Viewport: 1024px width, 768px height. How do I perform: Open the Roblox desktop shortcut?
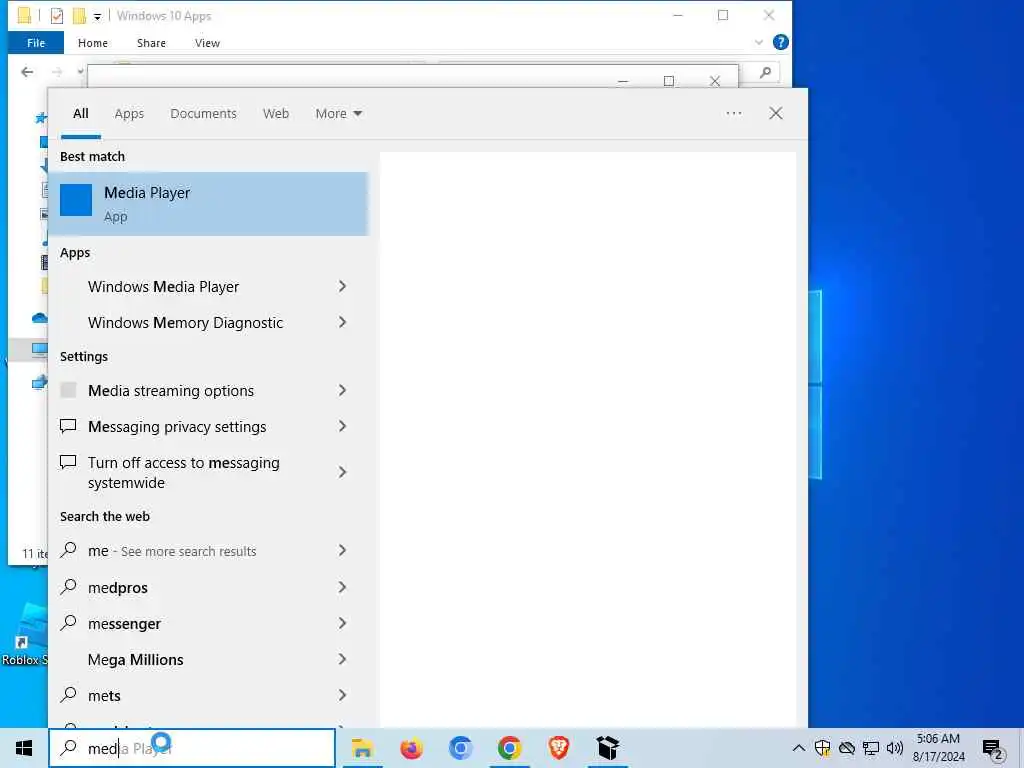(x=25, y=635)
